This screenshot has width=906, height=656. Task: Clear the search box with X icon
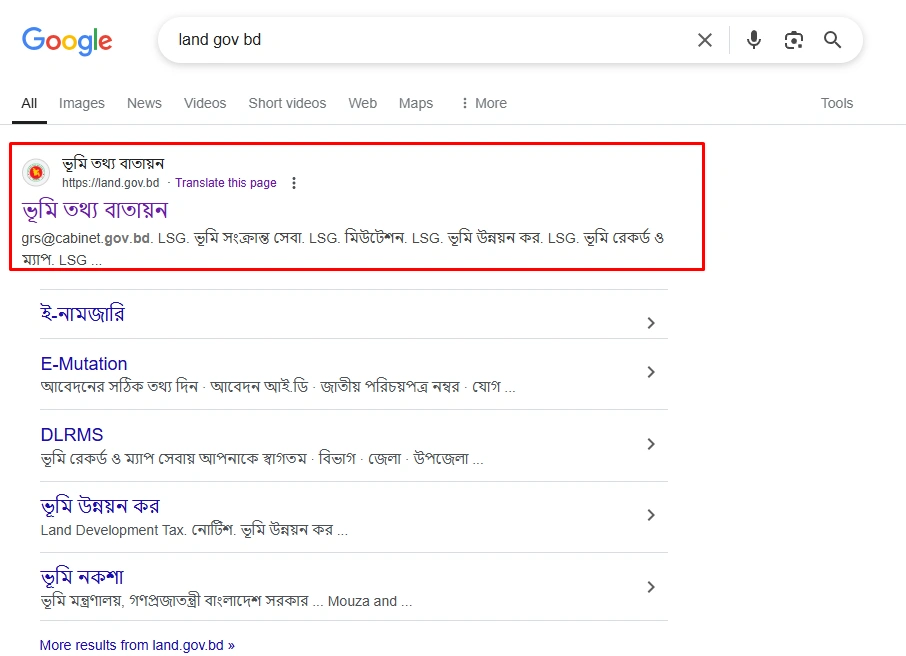click(704, 40)
